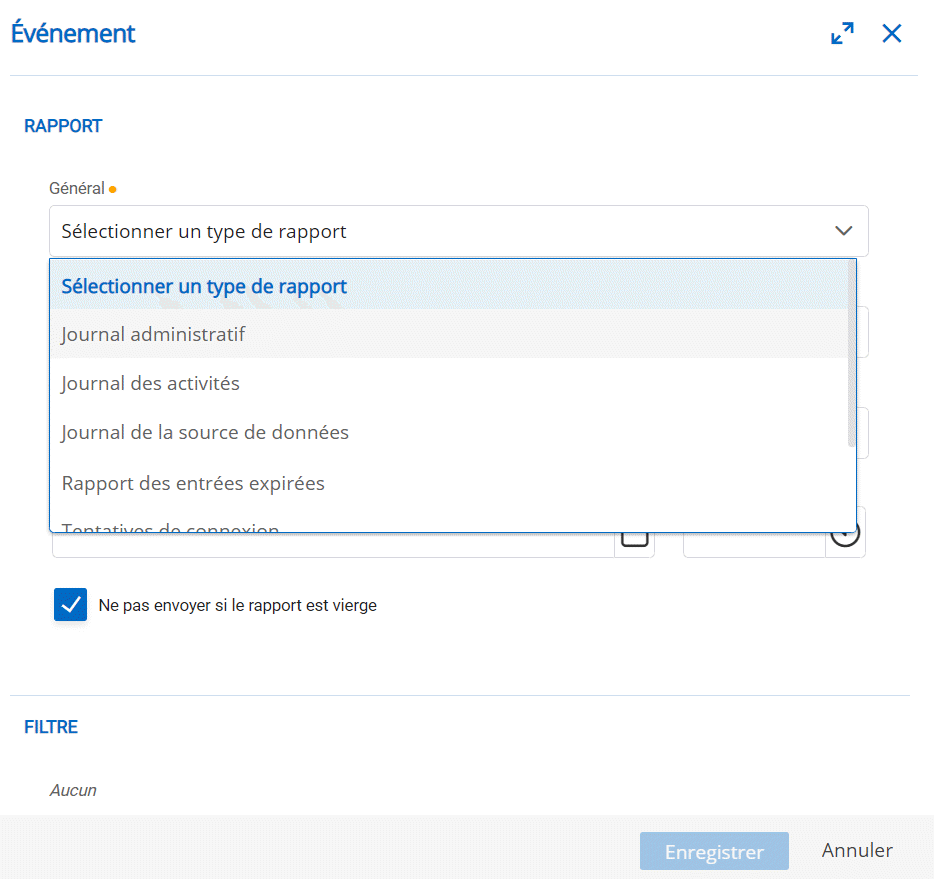Uncheck 'Ne pas envoyer si le rapport est vierge'

[71, 605]
